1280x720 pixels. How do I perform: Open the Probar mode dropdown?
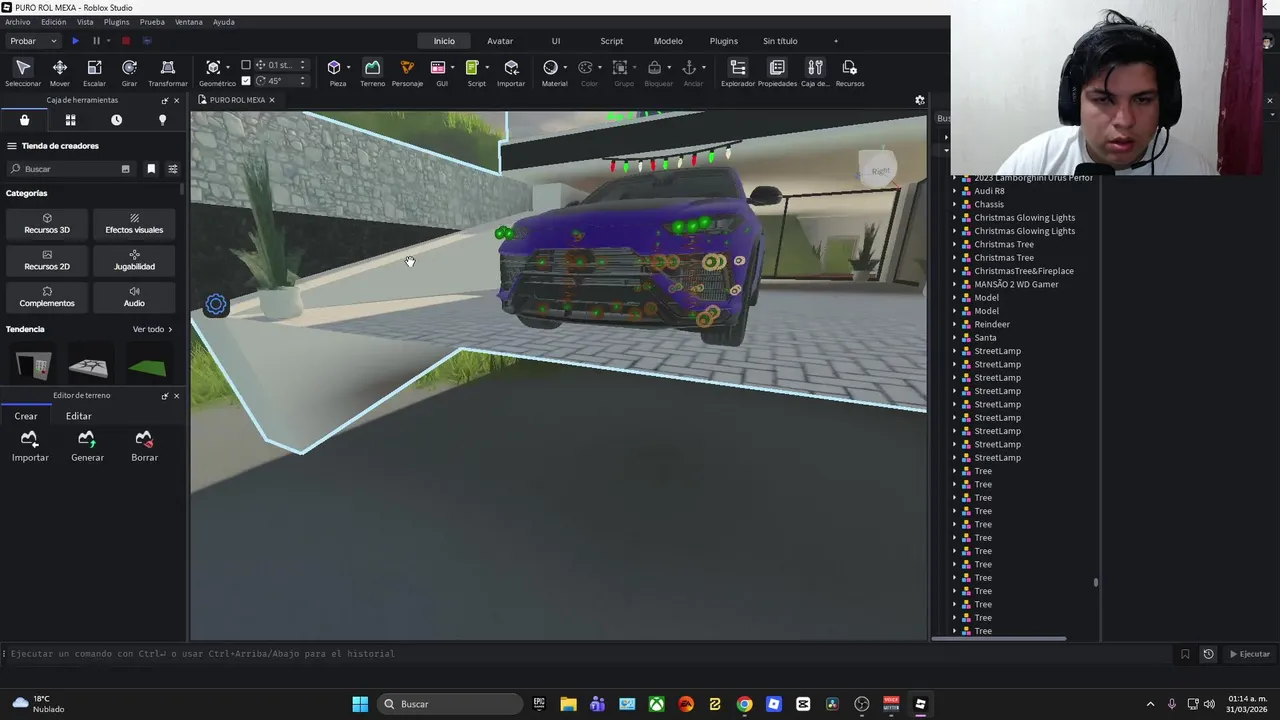click(33, 41)
